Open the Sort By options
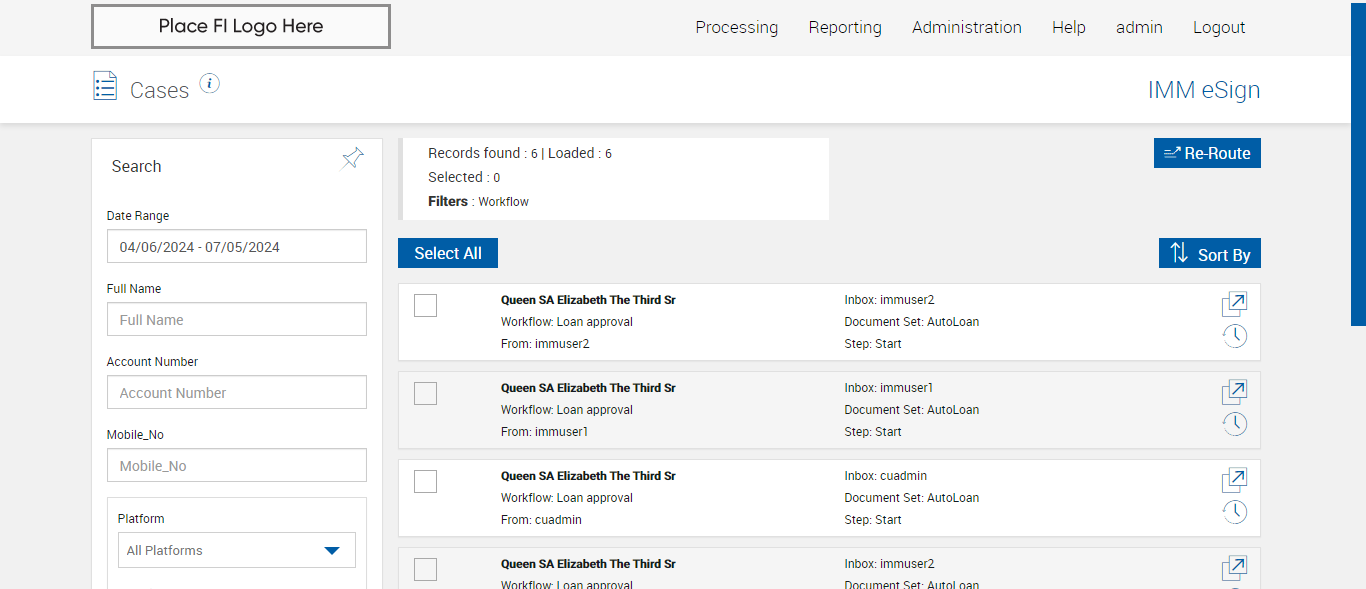The width and height of the screenshot is (1366, 589). click(x=1210, y=253)
